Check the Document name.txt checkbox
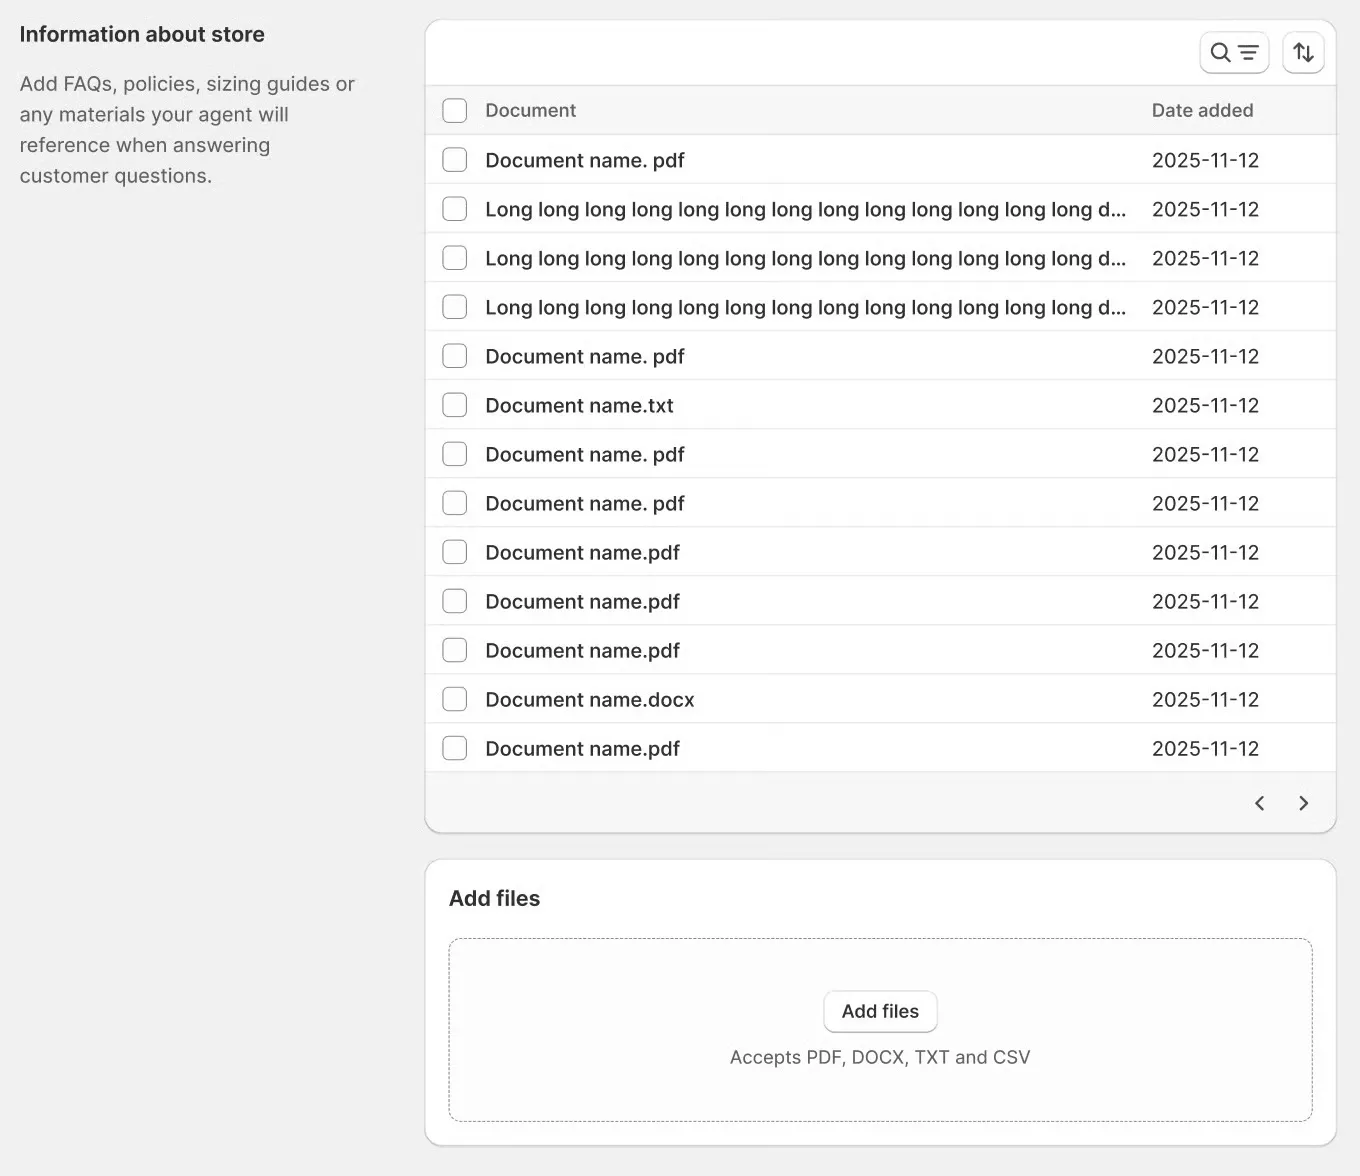Image resolution: width=1360 pixels, height=1176 pixels. [455, 405]
